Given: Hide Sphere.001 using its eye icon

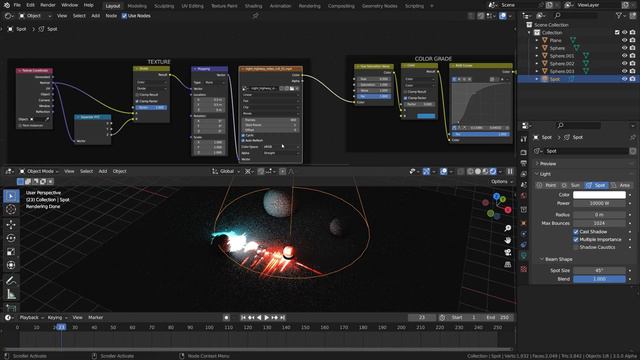Looking at the screenshot, I should tap(624, 56).
